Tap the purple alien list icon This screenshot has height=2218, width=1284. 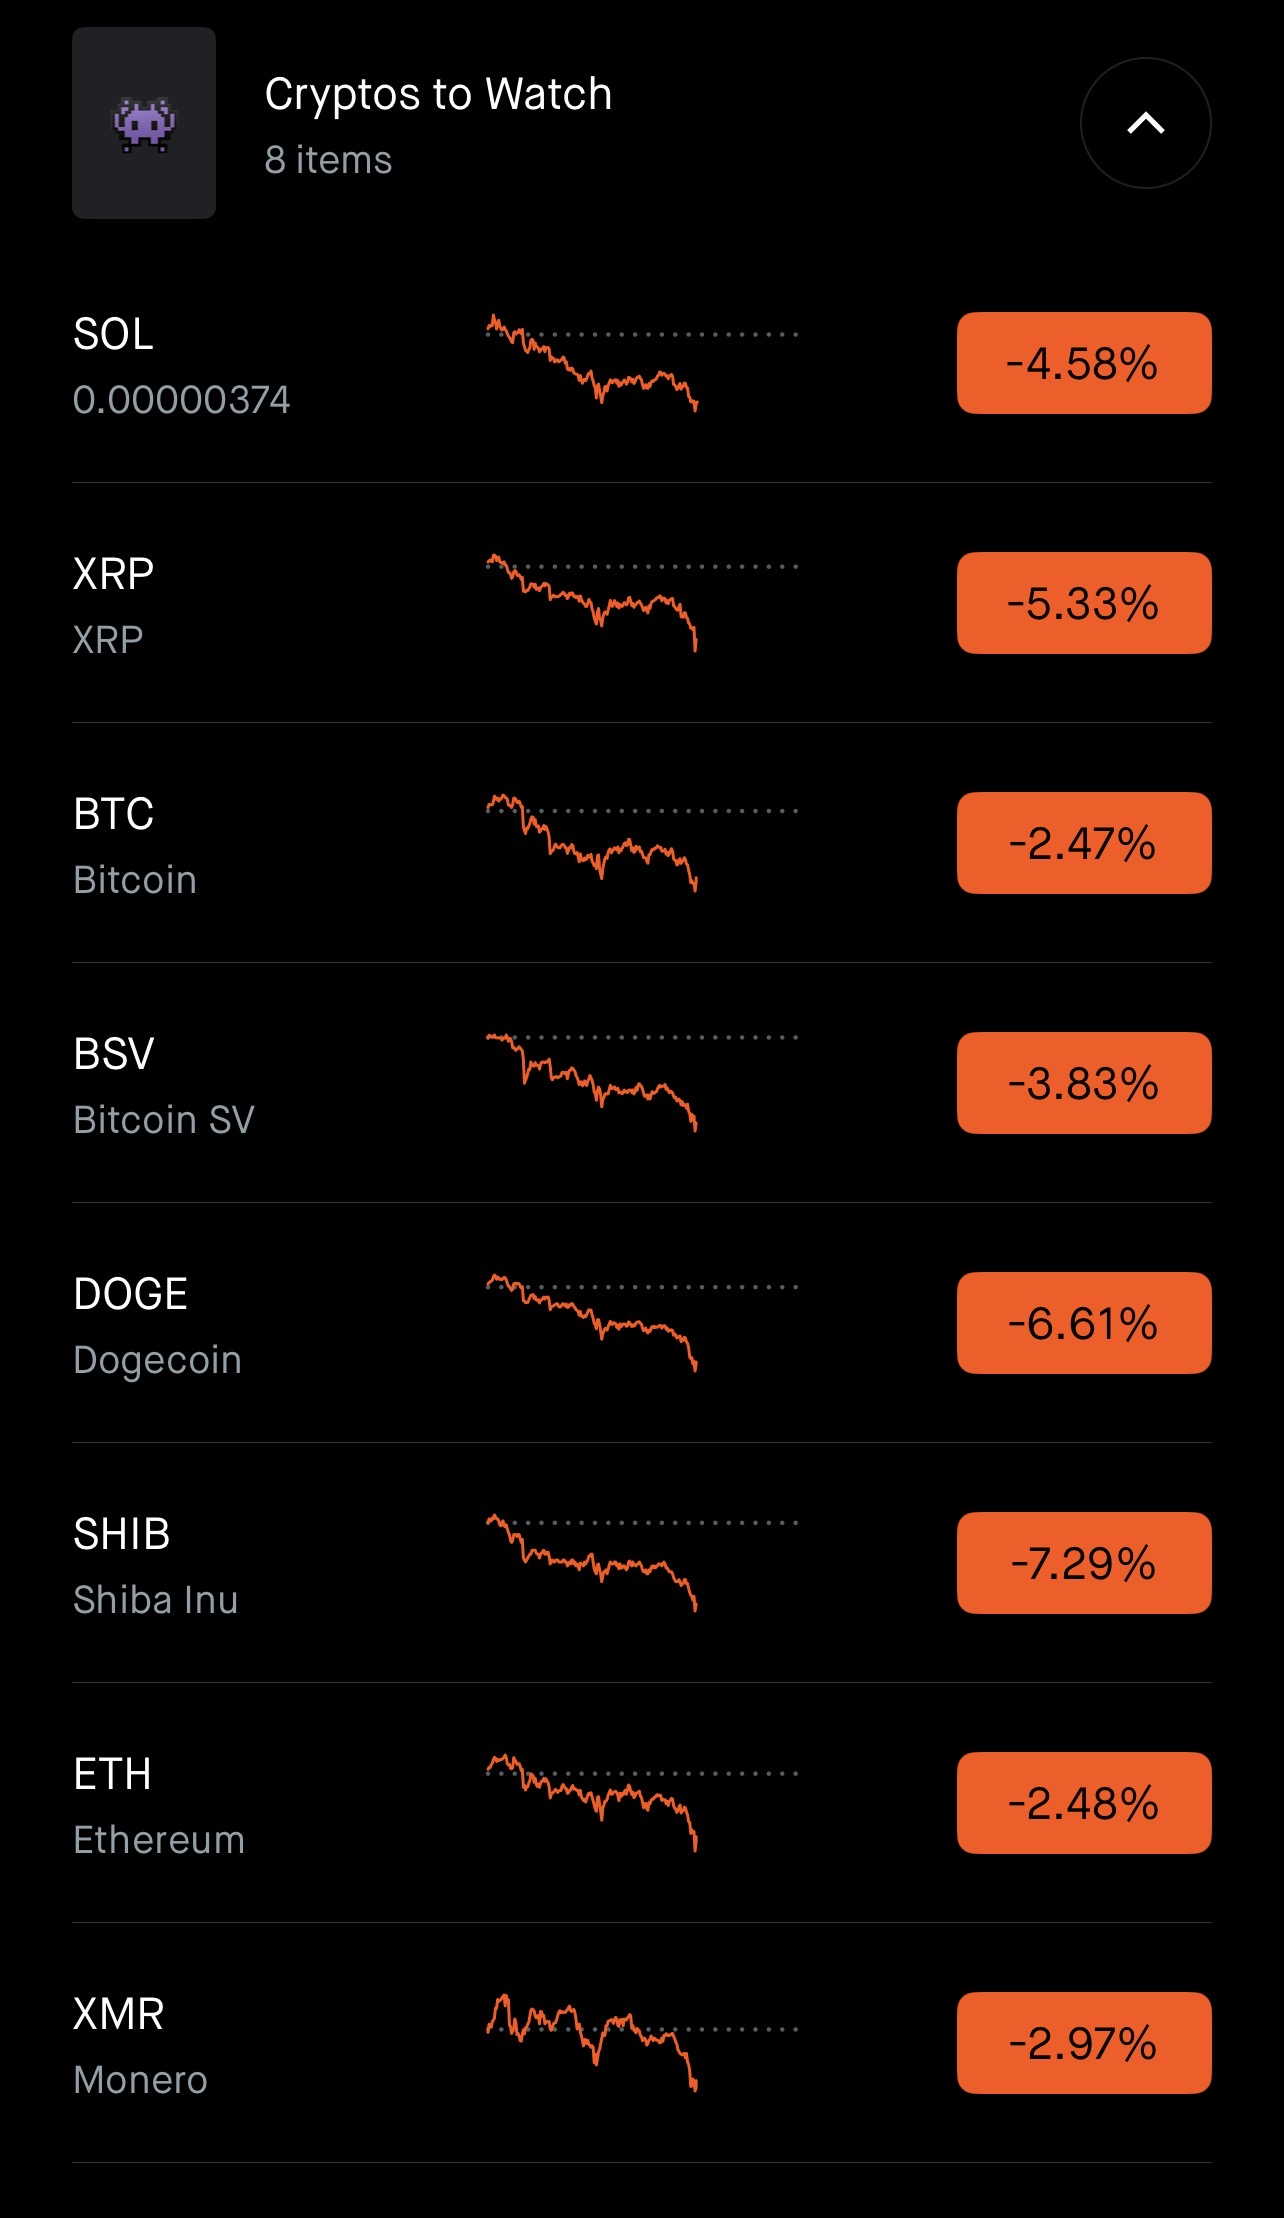[144, 123]
